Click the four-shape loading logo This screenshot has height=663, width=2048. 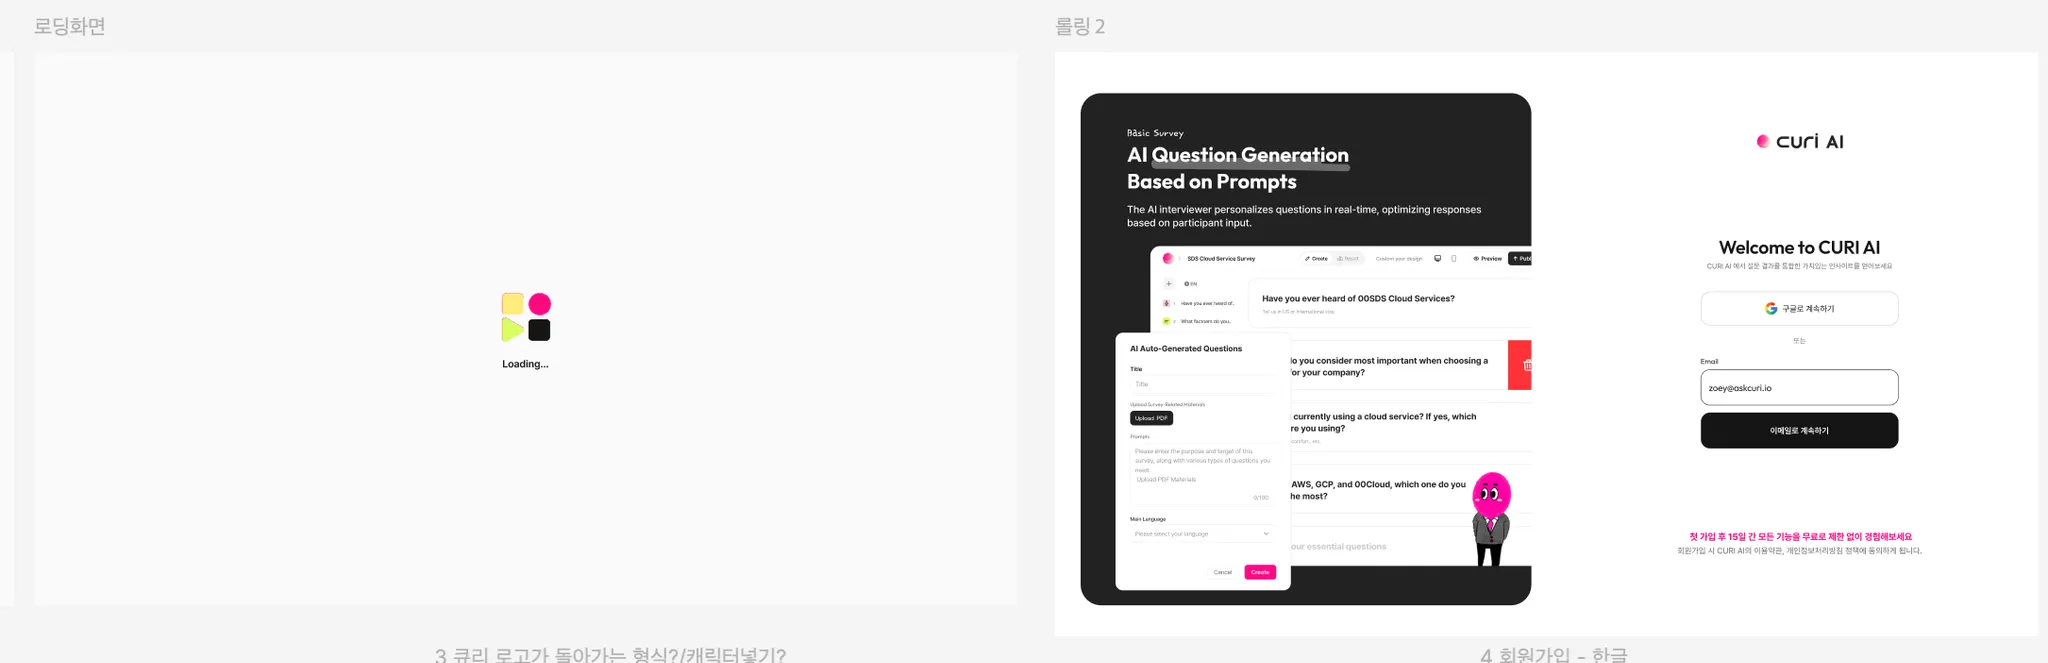pyautogui.click(x=526, y=317)
